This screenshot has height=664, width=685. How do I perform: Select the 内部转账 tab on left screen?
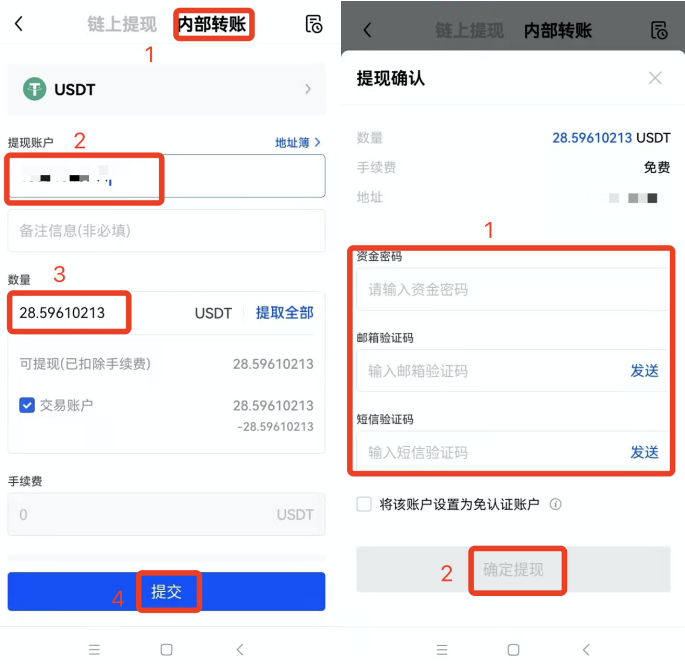tap(213, 25)
